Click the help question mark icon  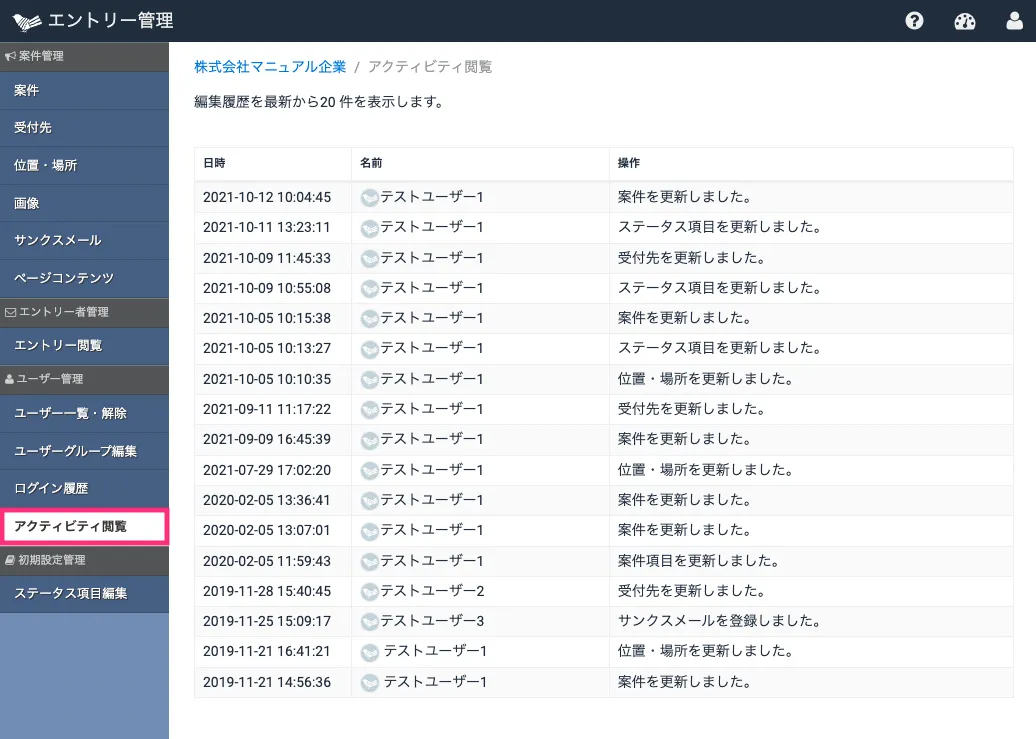[x=914, y=21]
